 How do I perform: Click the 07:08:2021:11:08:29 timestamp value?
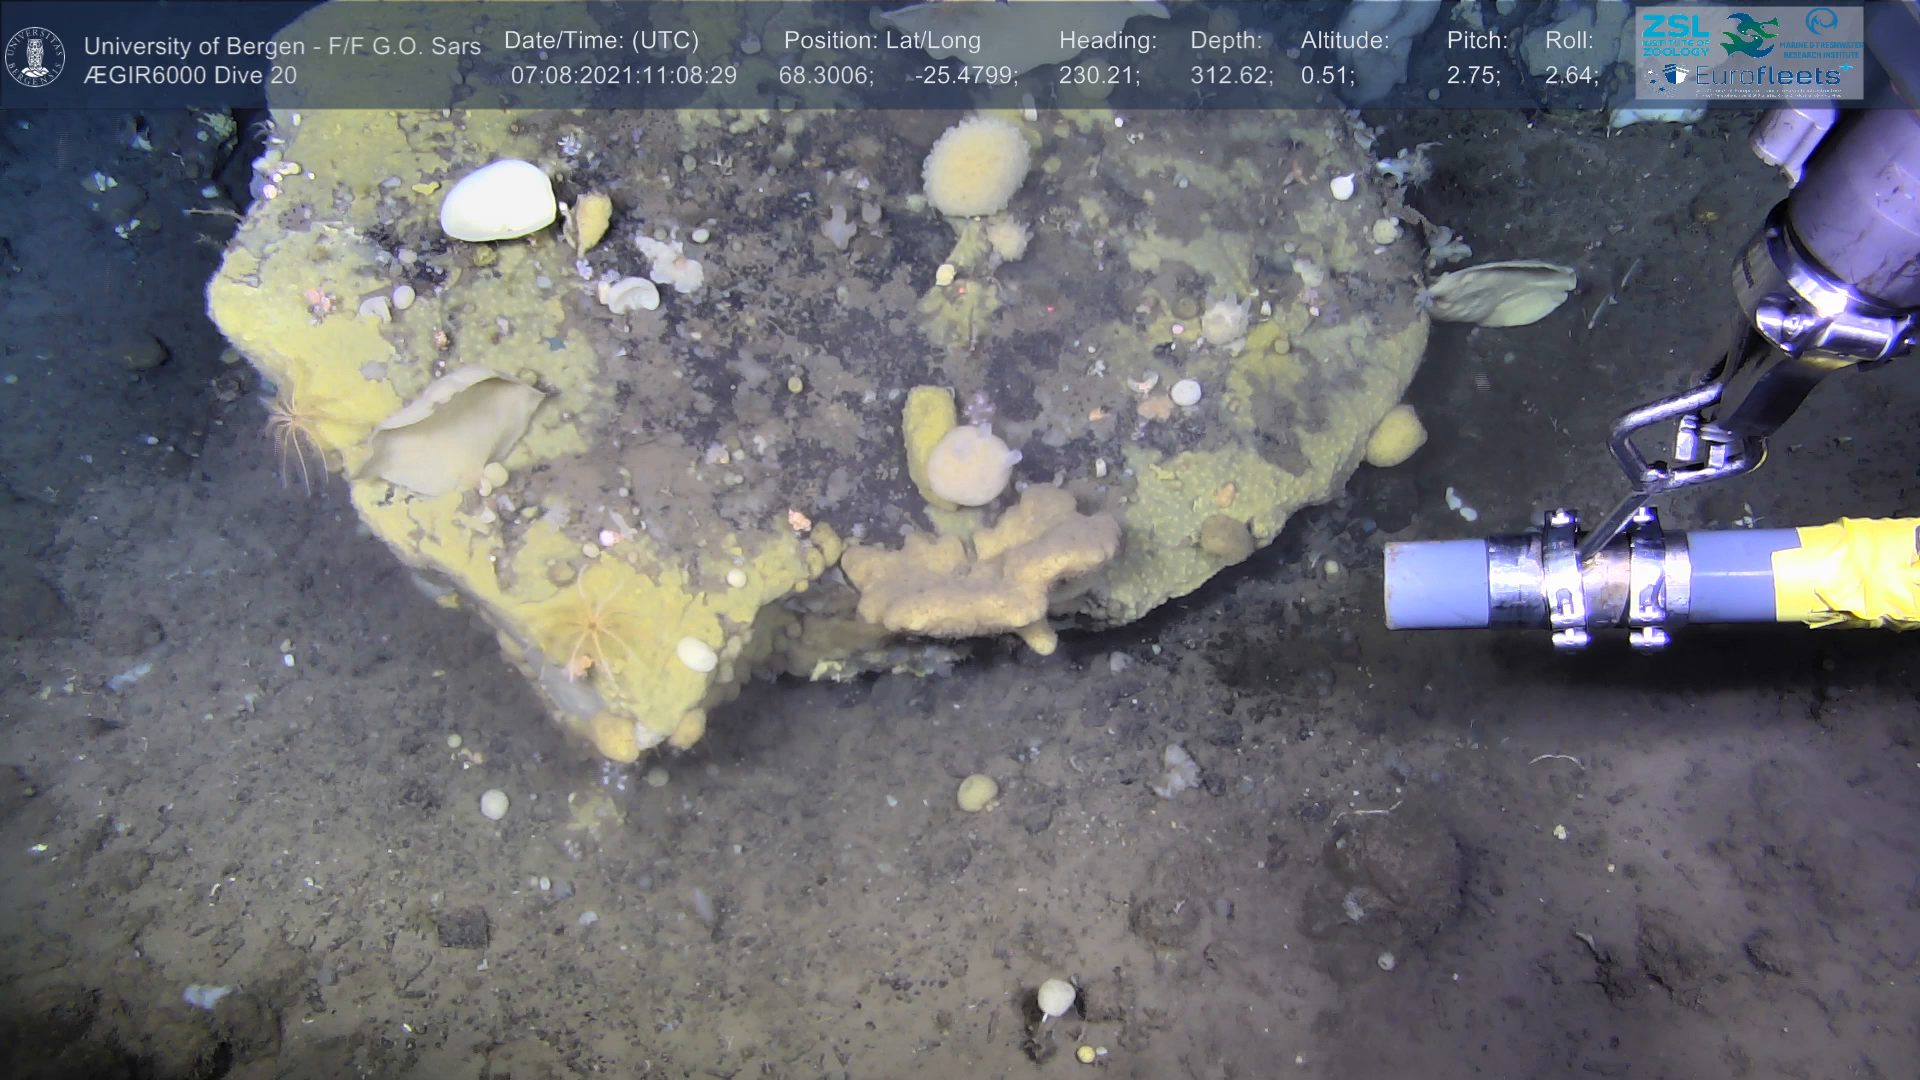[623, 76]
